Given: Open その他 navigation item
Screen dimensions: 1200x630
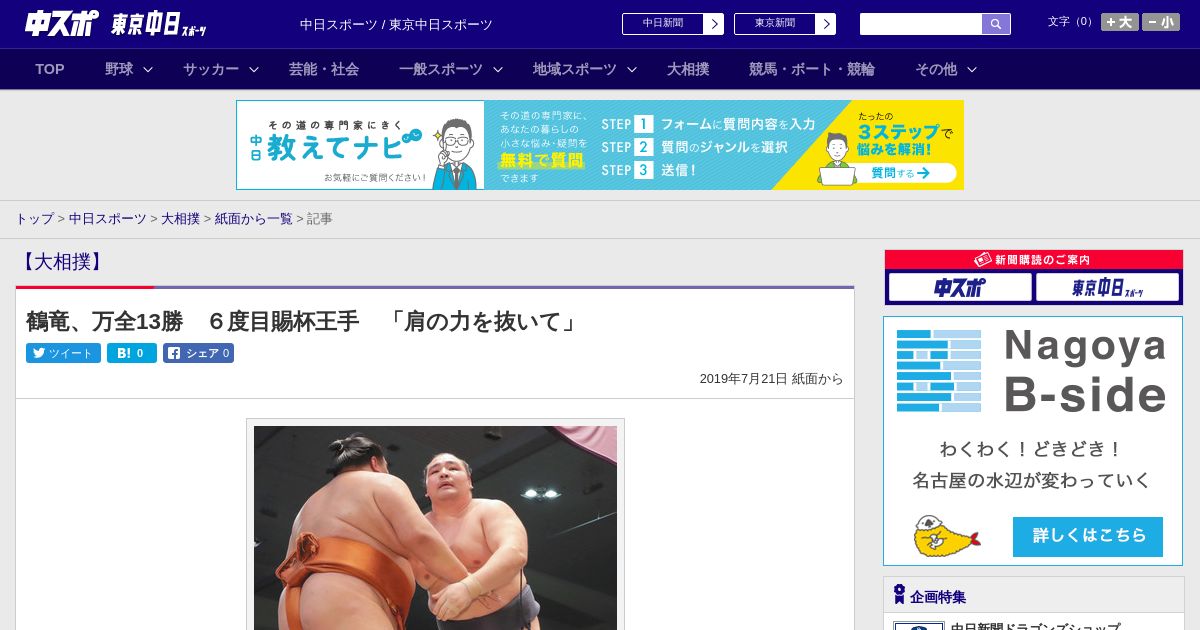Looking at the screenshot, I should pyautogui.click(x=936, y=69).
